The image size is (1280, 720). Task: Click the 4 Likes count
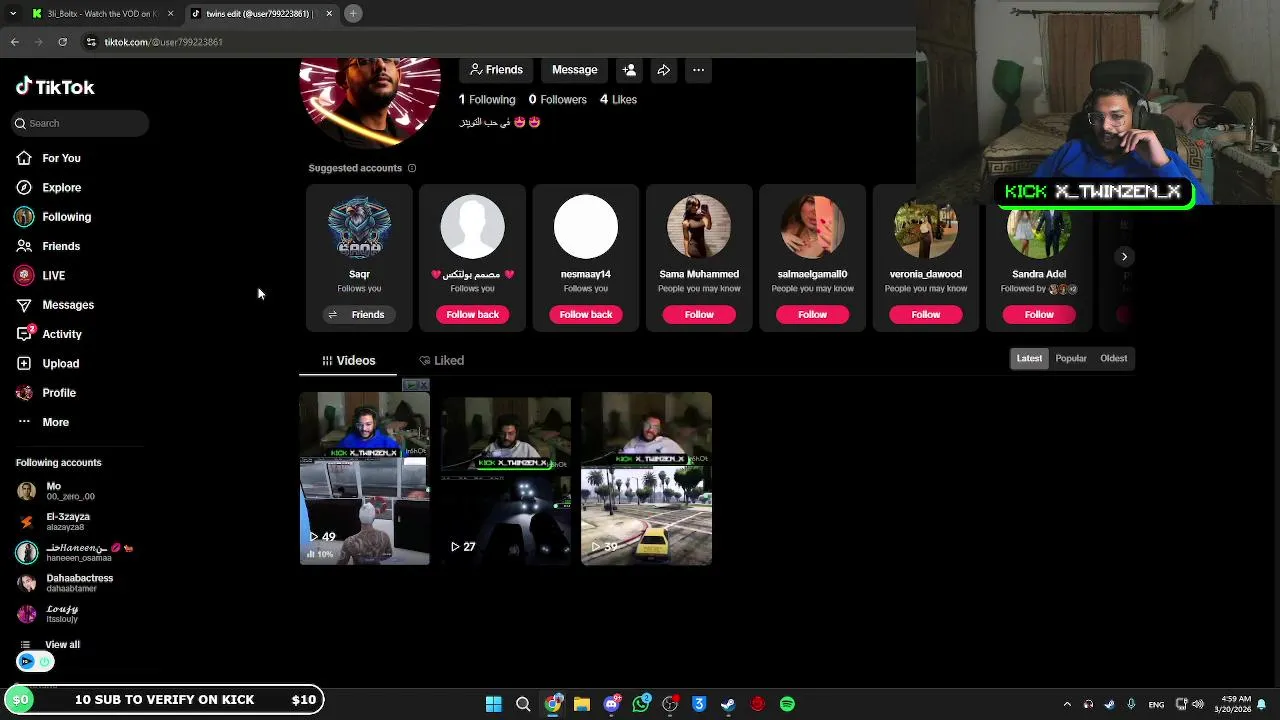click(618, 100)
